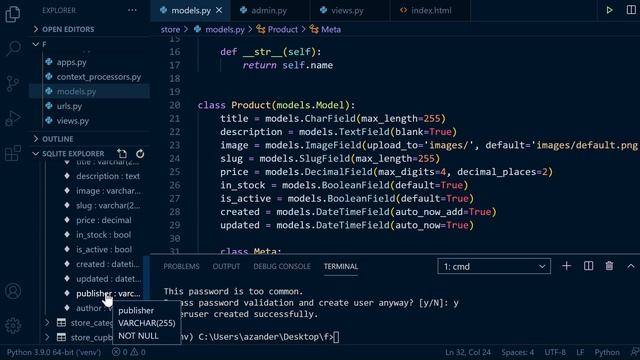Screen dimensions: 640x360
Task: Select the 'updated : datet...' column
Action: click(x=108, y=279)
